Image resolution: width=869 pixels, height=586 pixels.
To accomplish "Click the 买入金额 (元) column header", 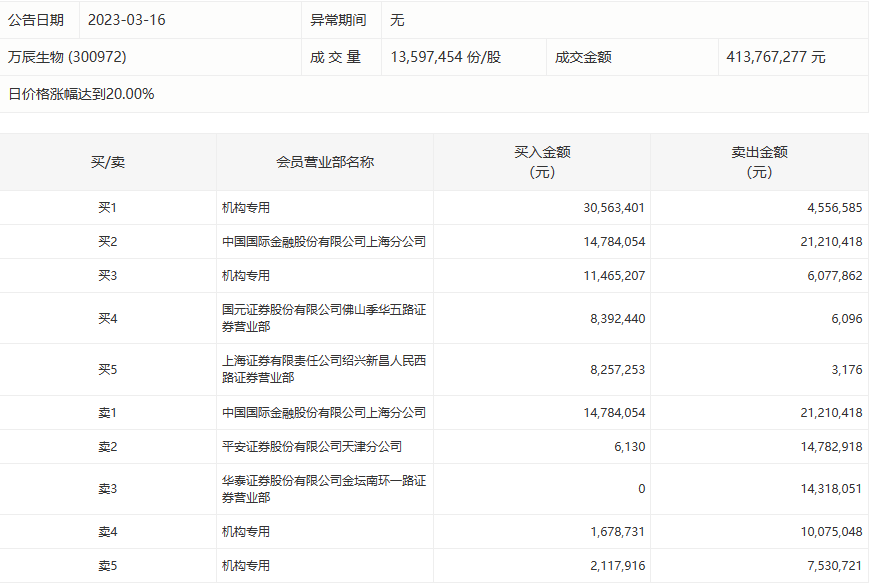I will click(x=542, y=162).
